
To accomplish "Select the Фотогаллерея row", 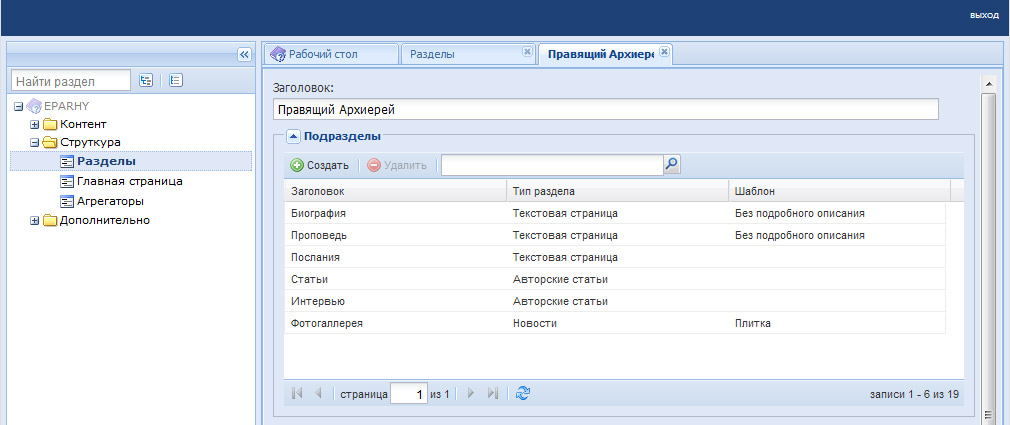I will [x=615, y=323].
